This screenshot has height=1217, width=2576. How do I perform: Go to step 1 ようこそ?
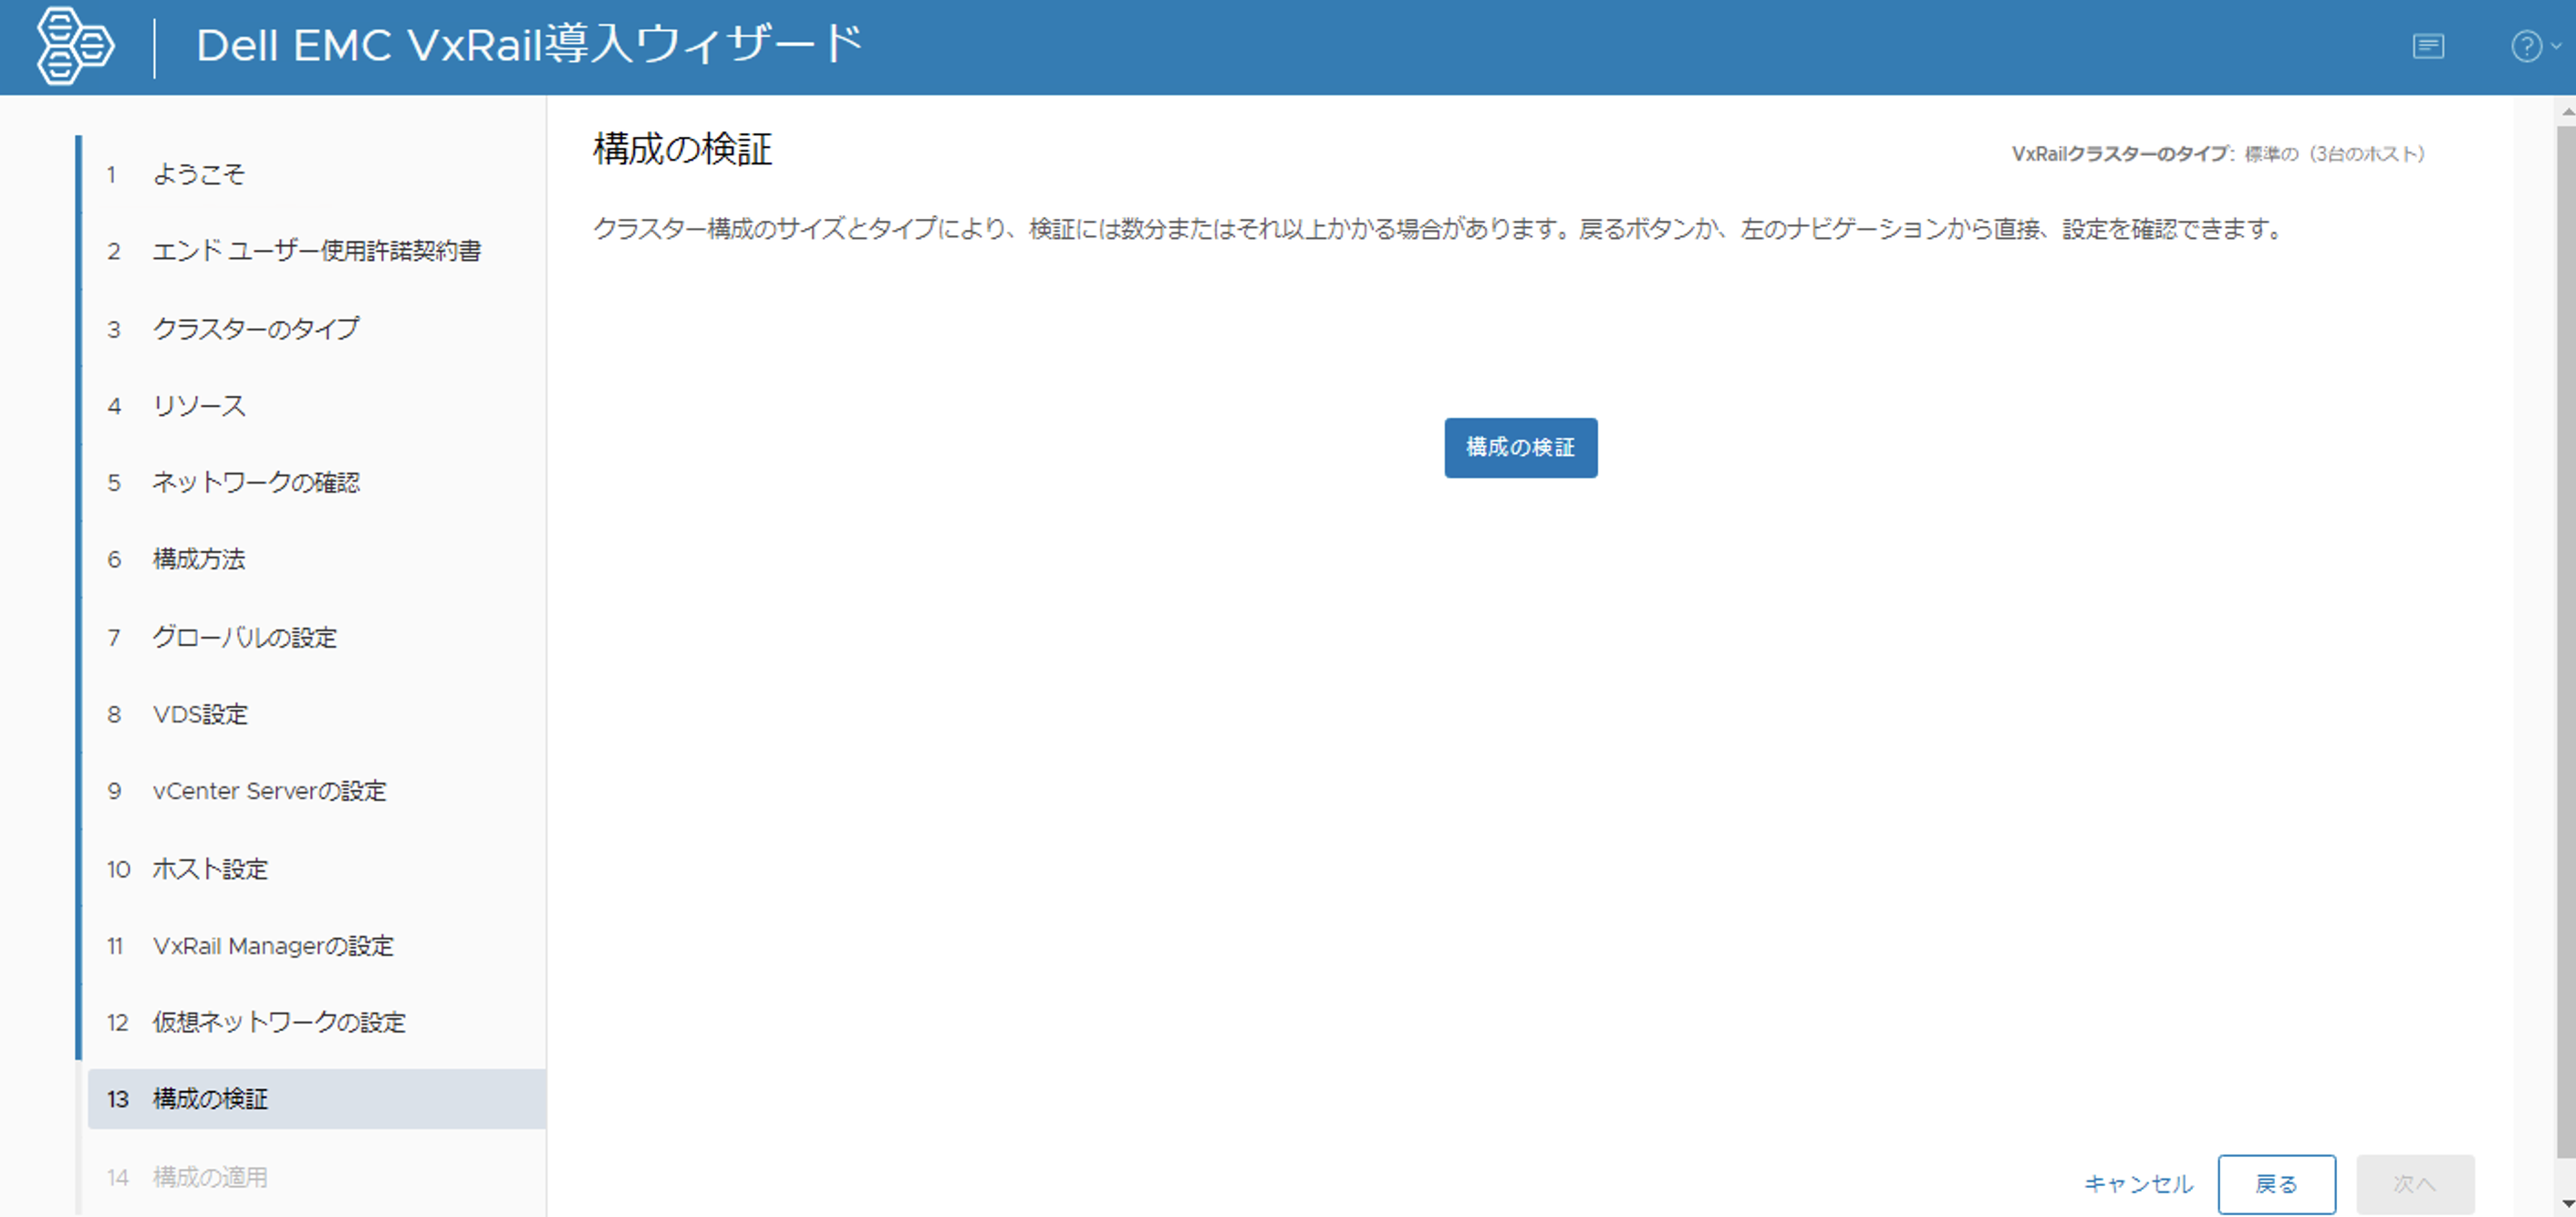pyautogui.click(x=198, y=174)
